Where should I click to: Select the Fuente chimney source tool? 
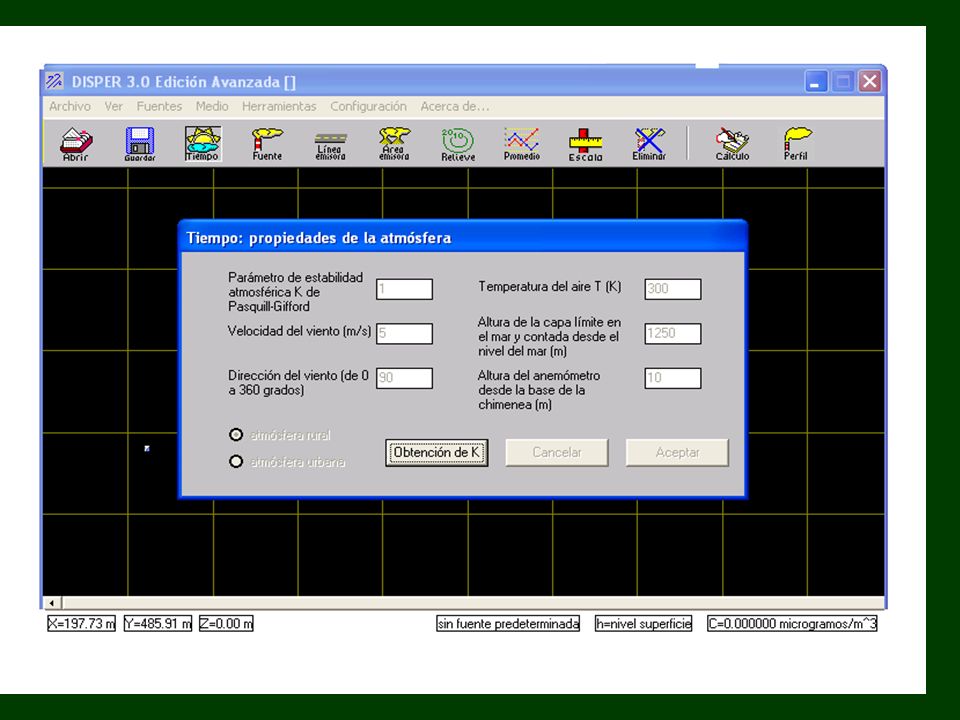268,144
